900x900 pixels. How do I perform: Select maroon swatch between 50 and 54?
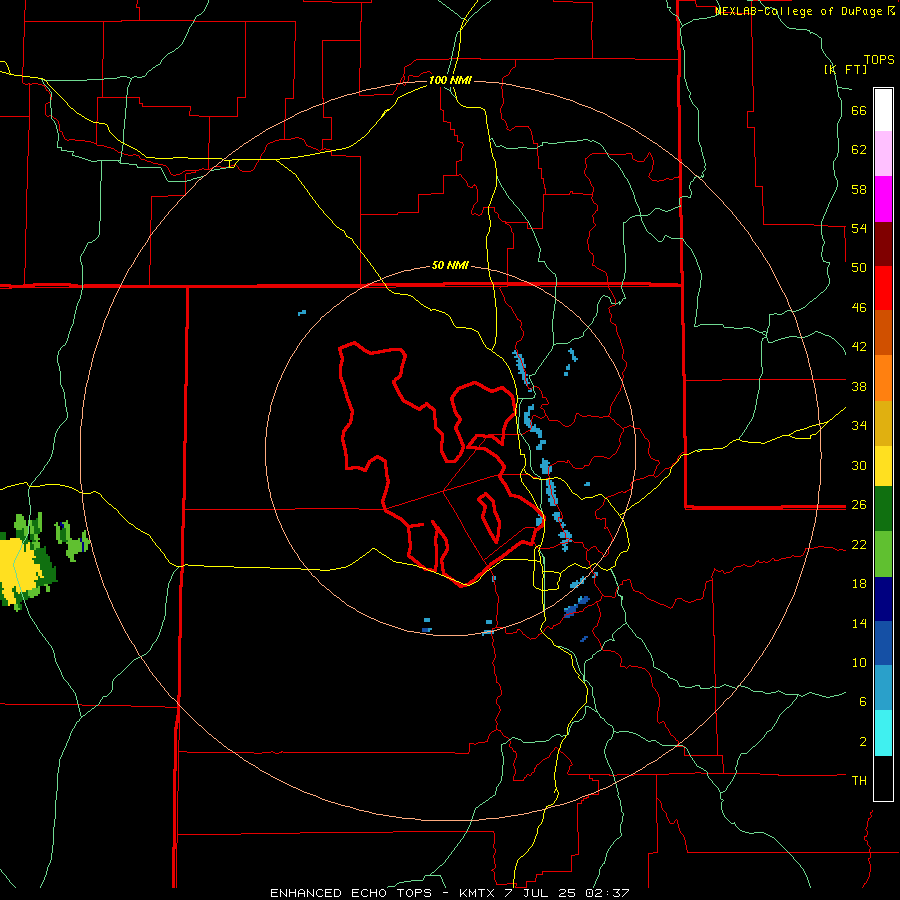[883, 244]
